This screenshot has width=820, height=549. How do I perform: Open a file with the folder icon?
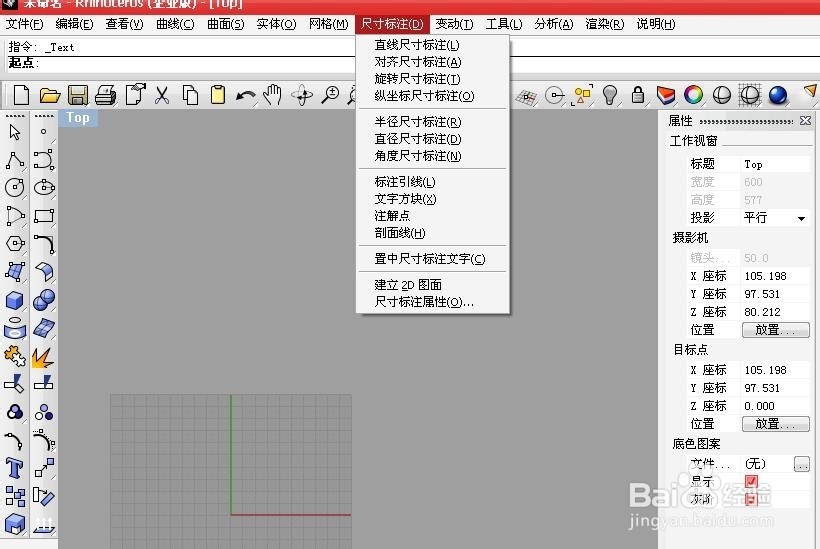[x=50, y=95]
